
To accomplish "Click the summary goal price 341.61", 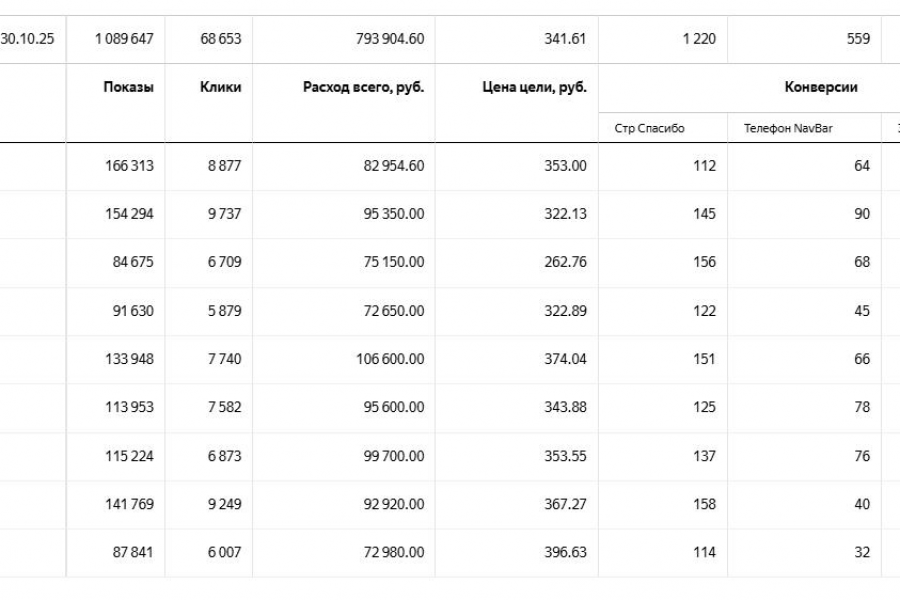I will tap(565, 40).
